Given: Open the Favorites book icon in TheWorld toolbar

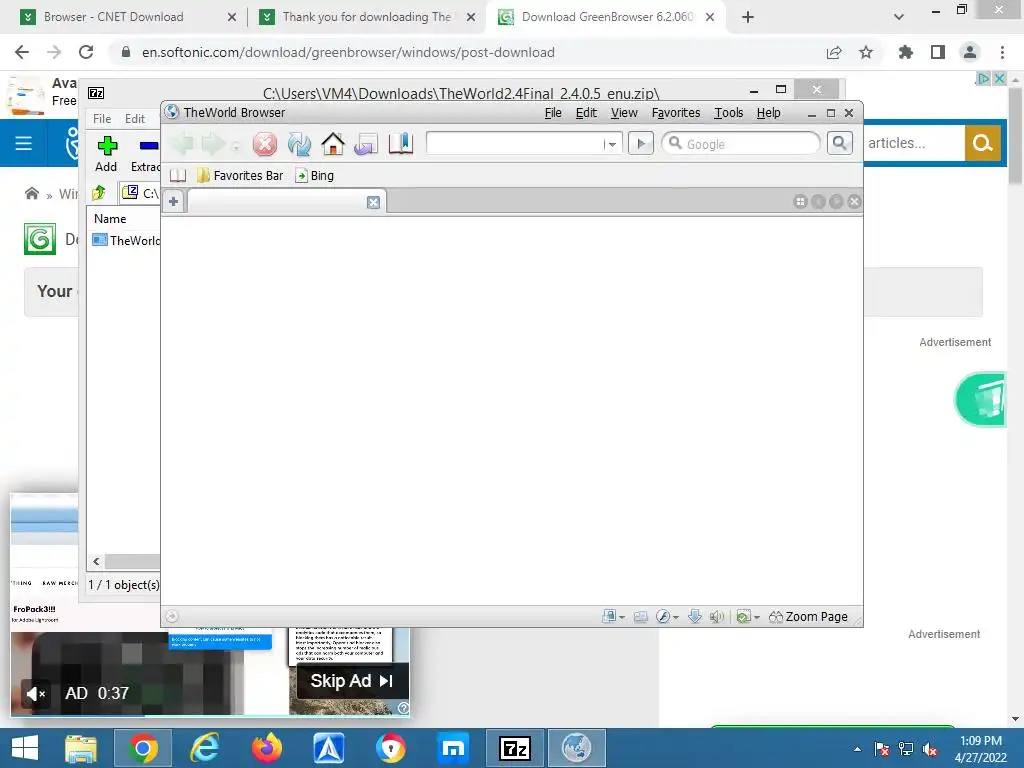Looking at the screenshot, I should coord(400,144).
